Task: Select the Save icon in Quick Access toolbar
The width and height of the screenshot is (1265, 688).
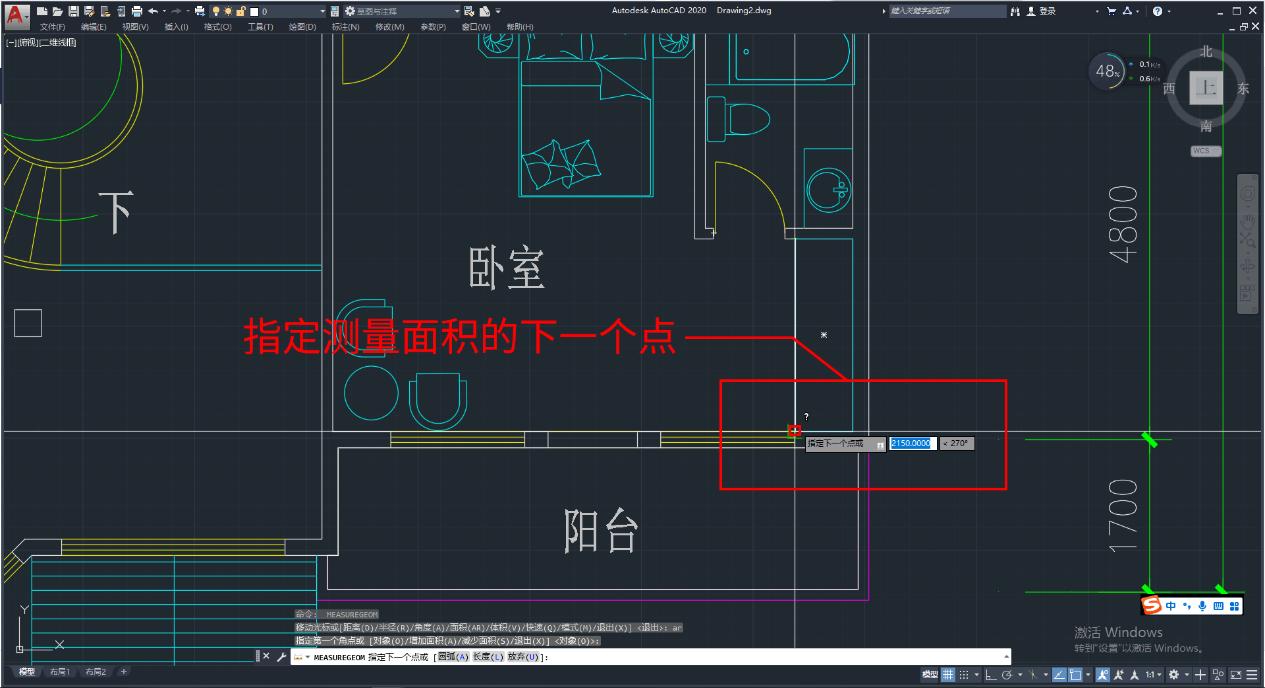Action: click(74, 11)
